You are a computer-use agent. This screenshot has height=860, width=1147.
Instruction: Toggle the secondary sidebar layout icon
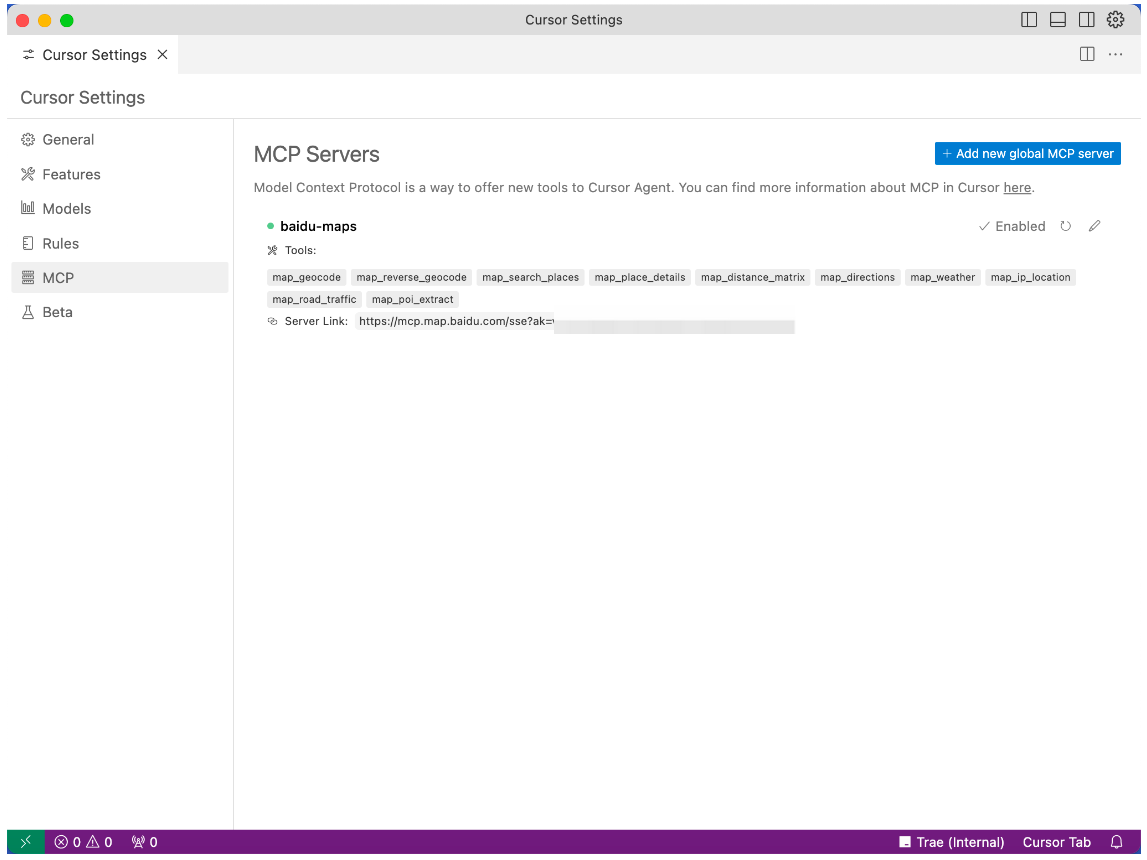click(x=1086, y=20)
